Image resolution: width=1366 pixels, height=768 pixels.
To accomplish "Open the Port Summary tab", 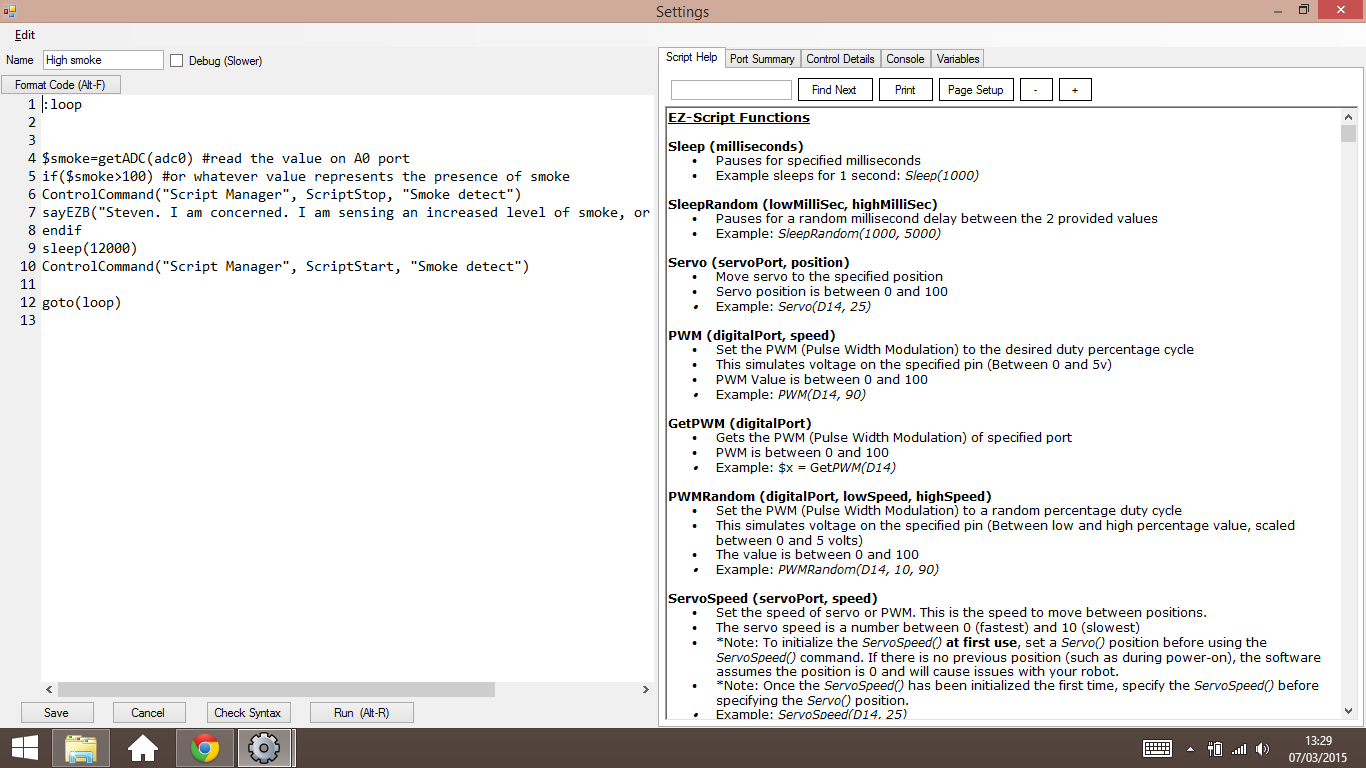I will 762,58.
